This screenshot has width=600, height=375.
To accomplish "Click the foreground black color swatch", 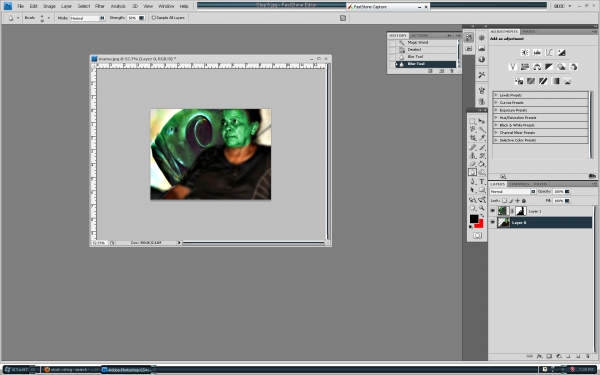I will (x=474, y=219).
